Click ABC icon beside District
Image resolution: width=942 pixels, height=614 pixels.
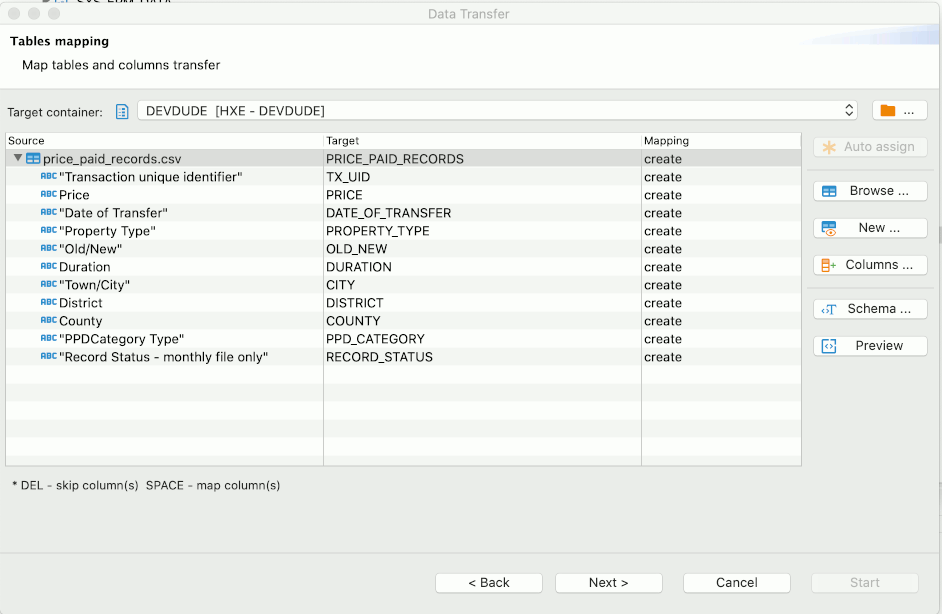point(49,302)
